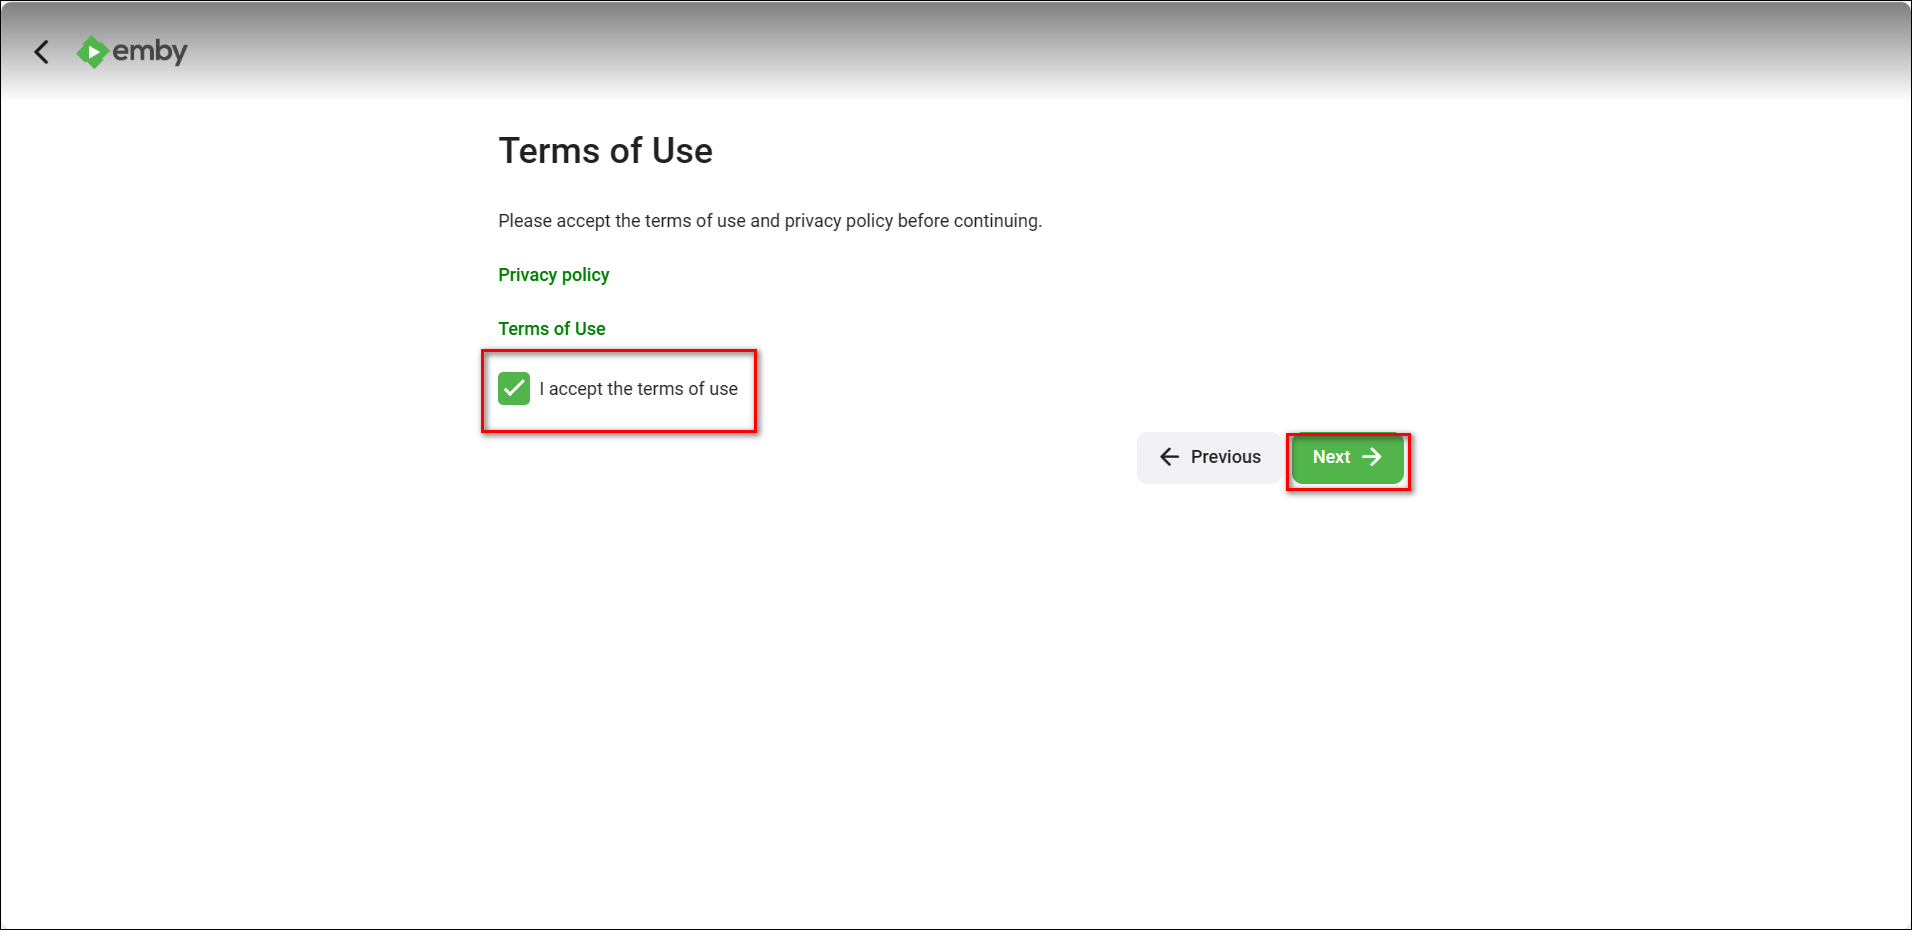The image size is (1912, 930).
Task: Click the word 'policy' in the Privacy policy link
Action: coord(585,275)
